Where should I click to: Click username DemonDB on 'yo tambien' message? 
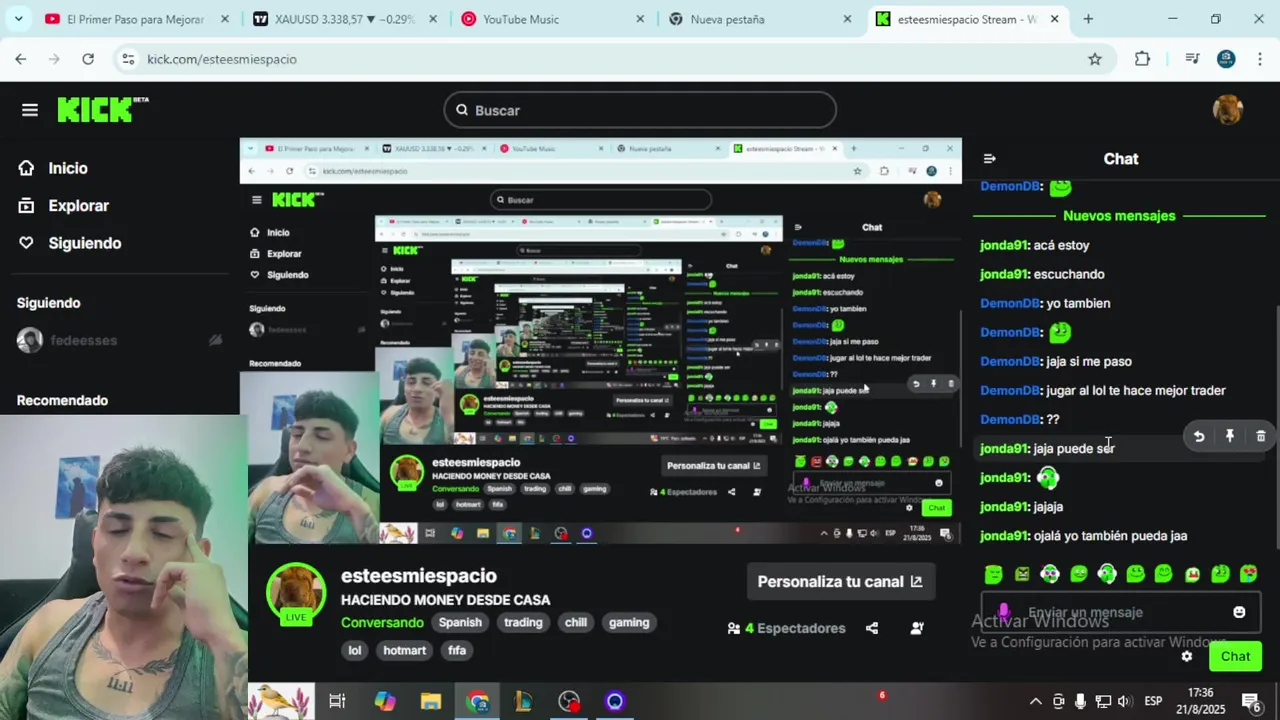tap(1011, 303)
